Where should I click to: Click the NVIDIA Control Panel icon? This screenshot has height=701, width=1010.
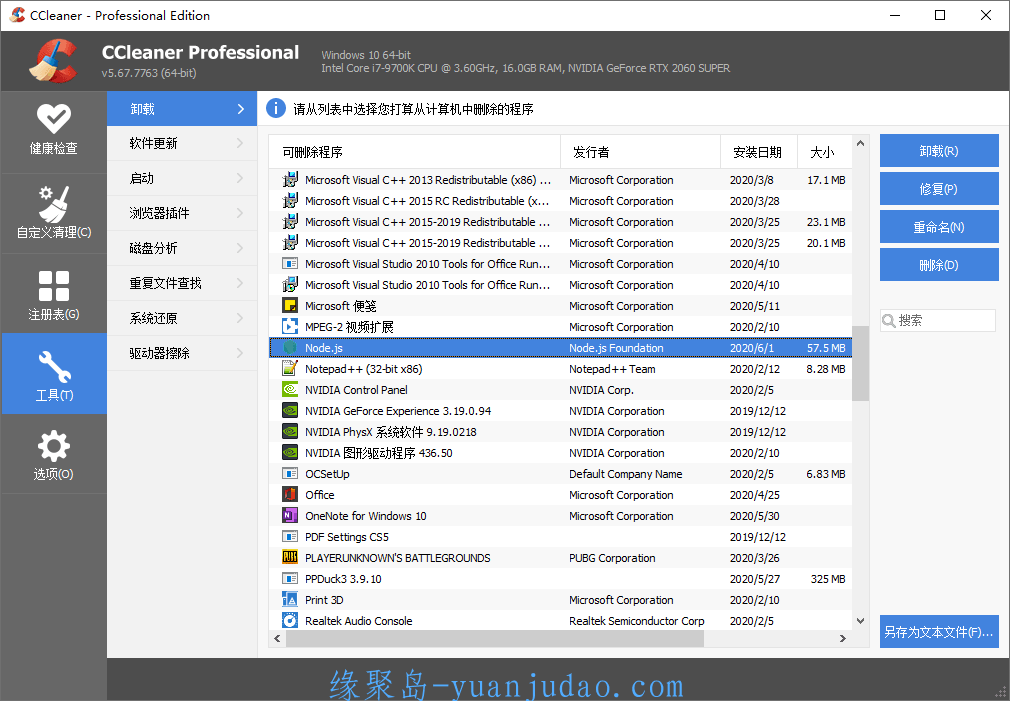tap(290, 390)
